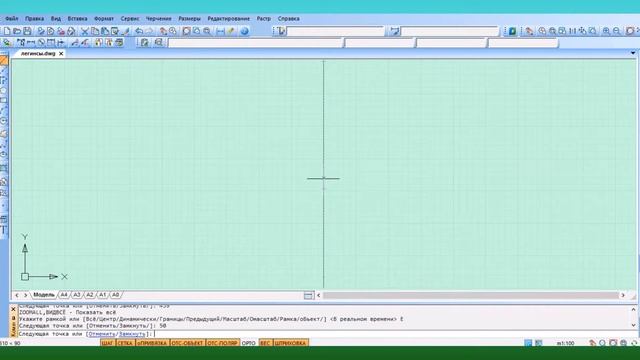Click the dimension style icon

click(x=394, y=31)
